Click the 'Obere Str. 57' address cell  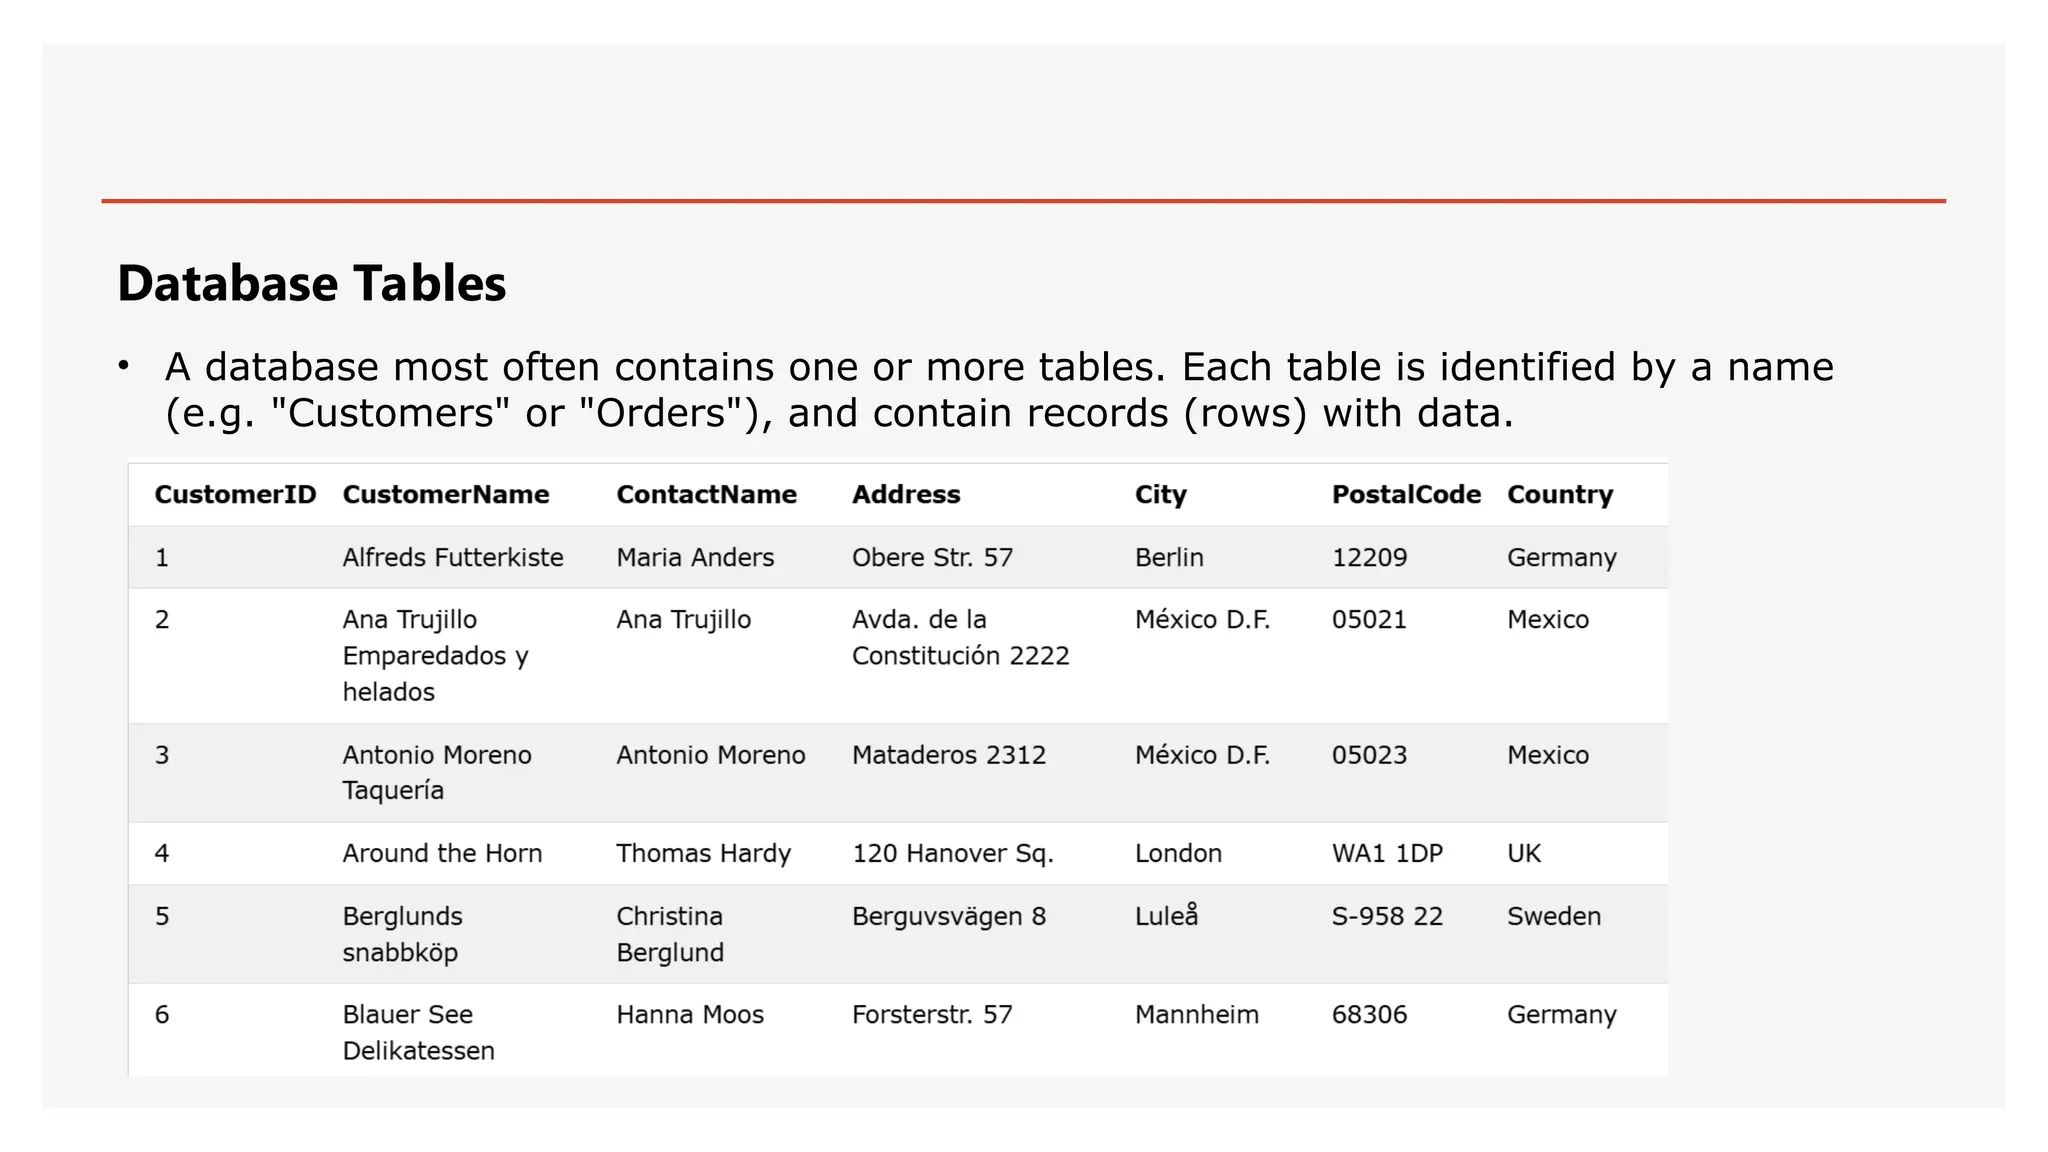(932, 558)
